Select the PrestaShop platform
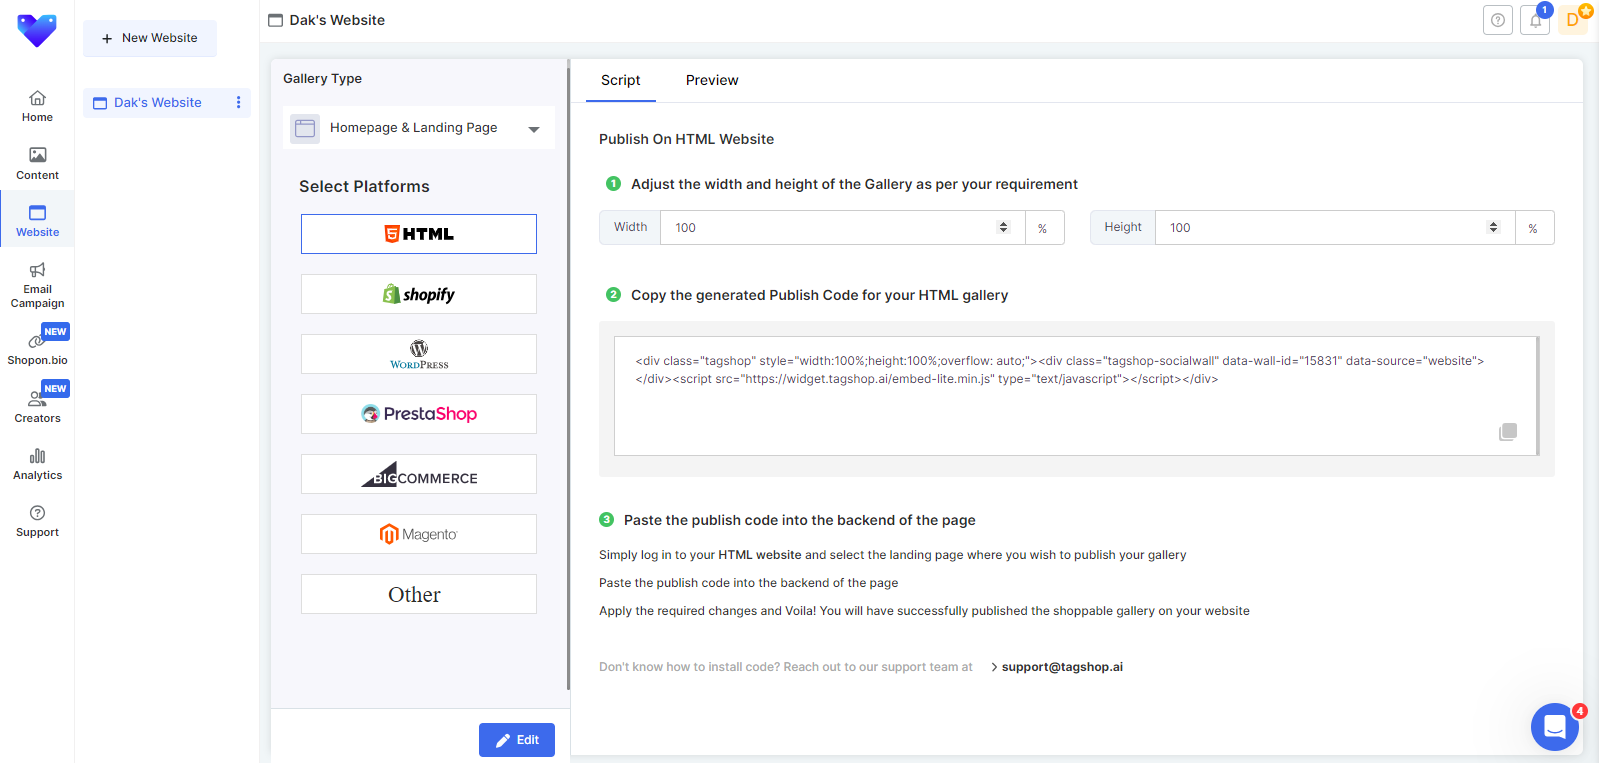 pyautogui.click(x=419, y=414)
